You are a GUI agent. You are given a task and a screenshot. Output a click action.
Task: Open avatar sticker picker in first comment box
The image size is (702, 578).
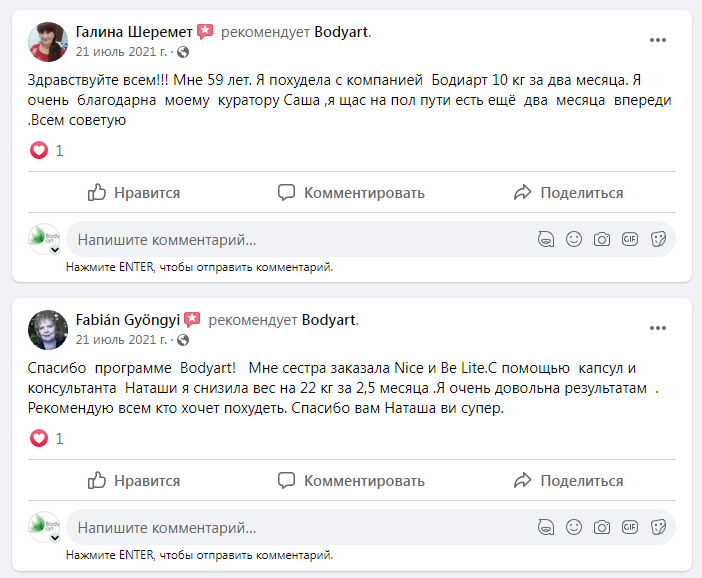[x=546, y=239]
